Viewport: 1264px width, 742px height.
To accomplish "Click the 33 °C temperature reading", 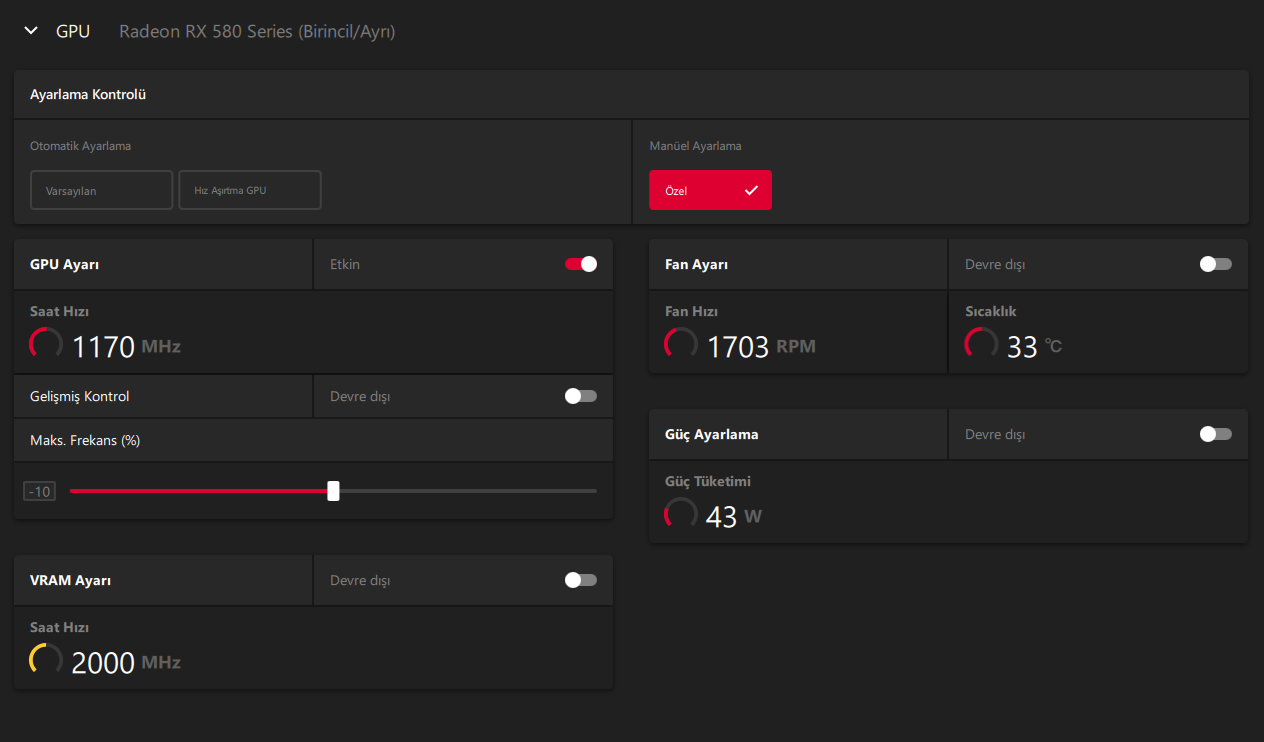I will point(1034,347).
